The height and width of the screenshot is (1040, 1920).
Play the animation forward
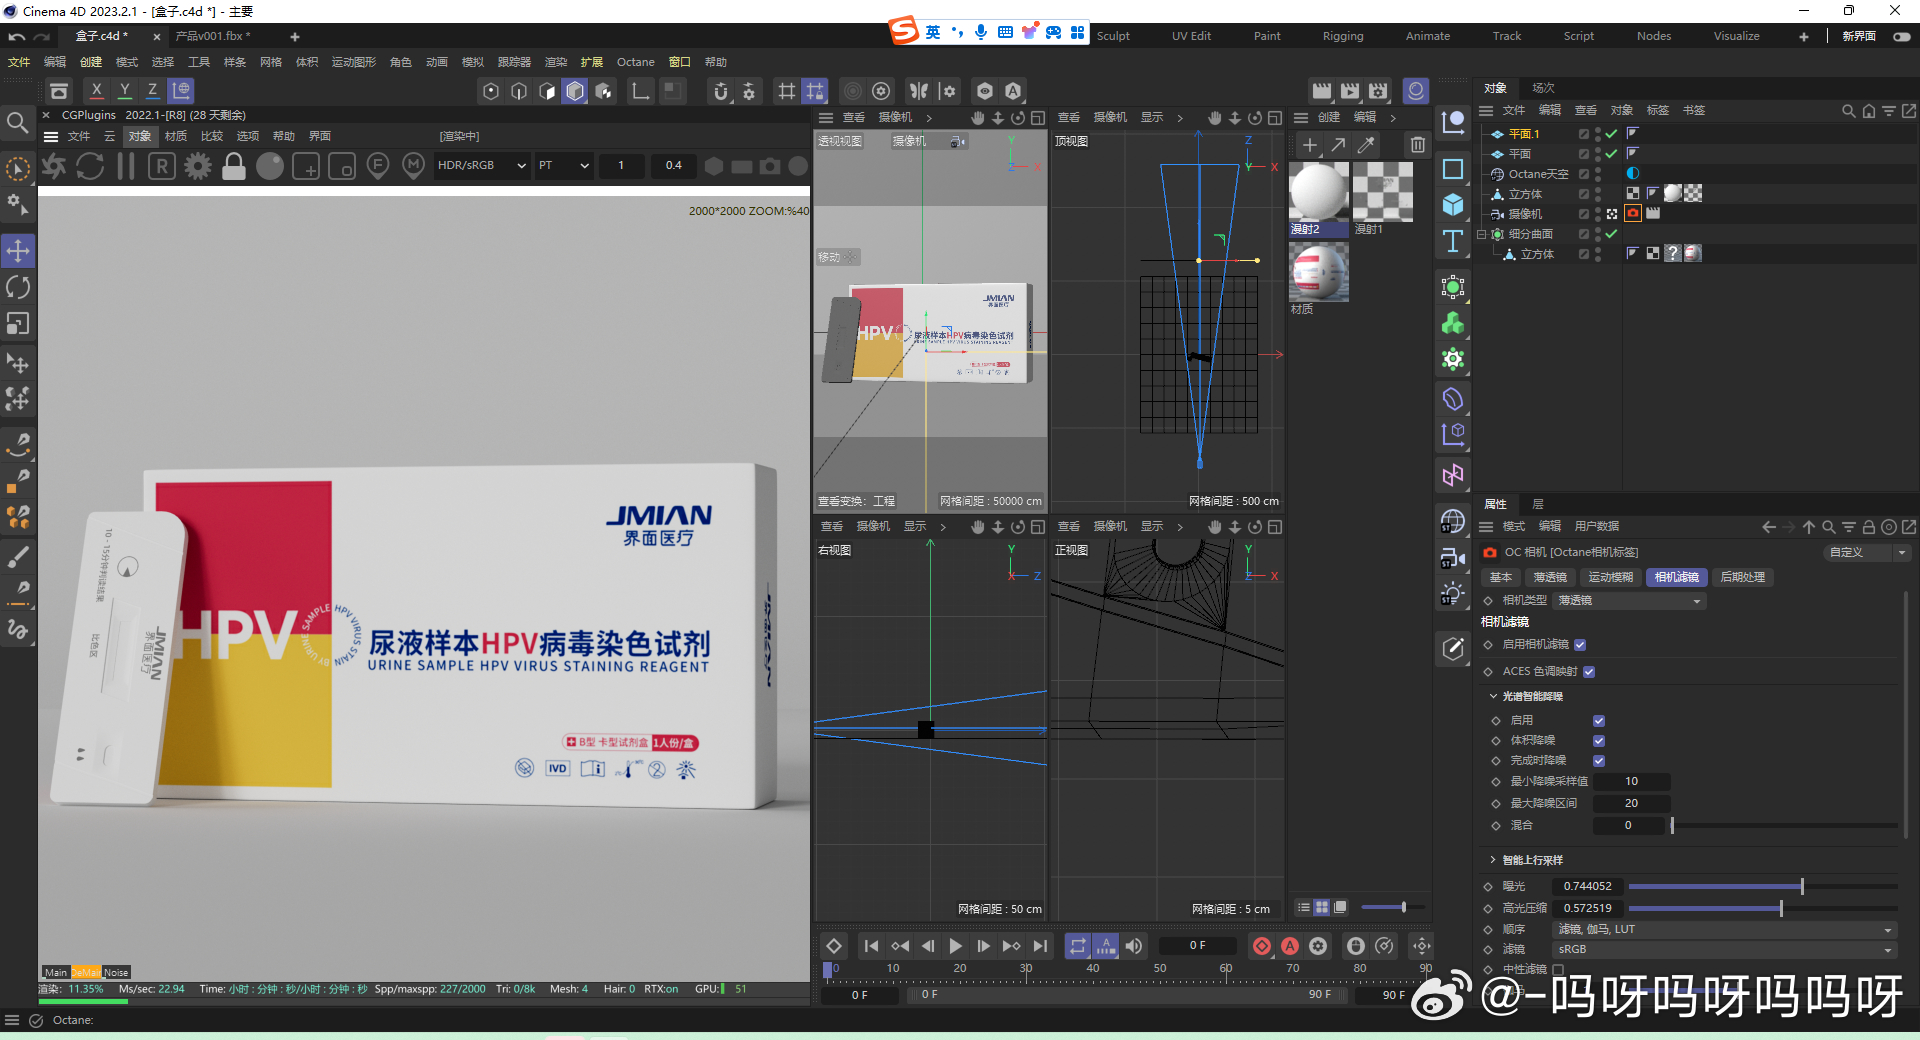pyautogui.click(x=955, y=946)
